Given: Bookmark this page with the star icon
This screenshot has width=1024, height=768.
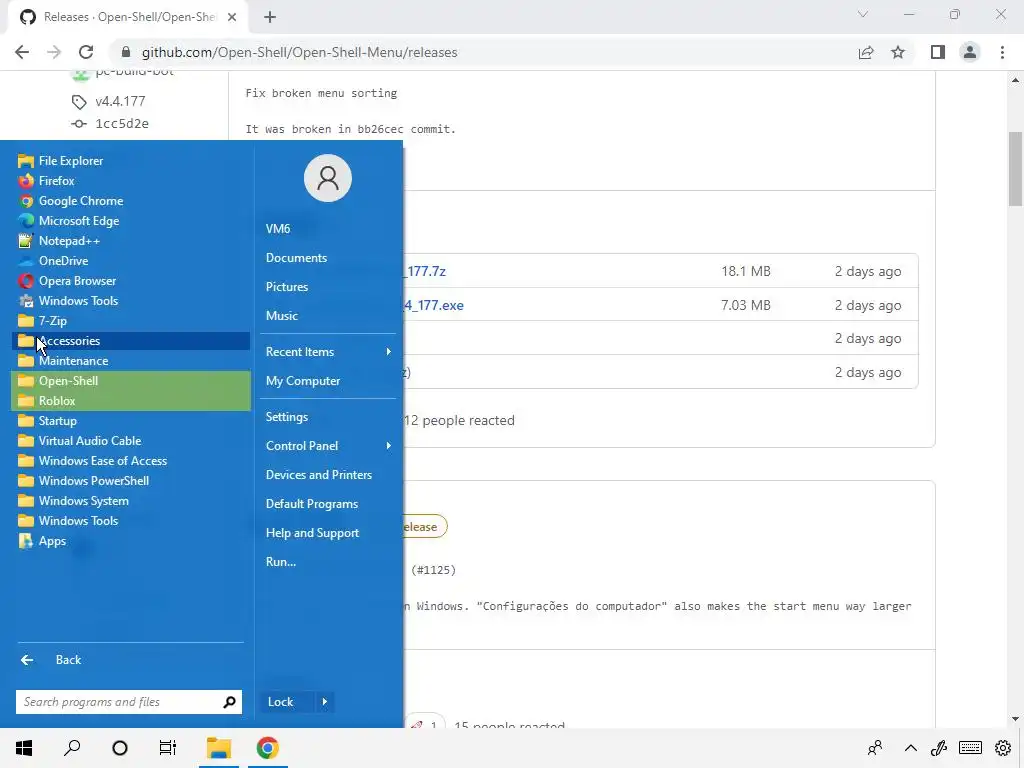Looking at the screenshot, I should (898, 52).
